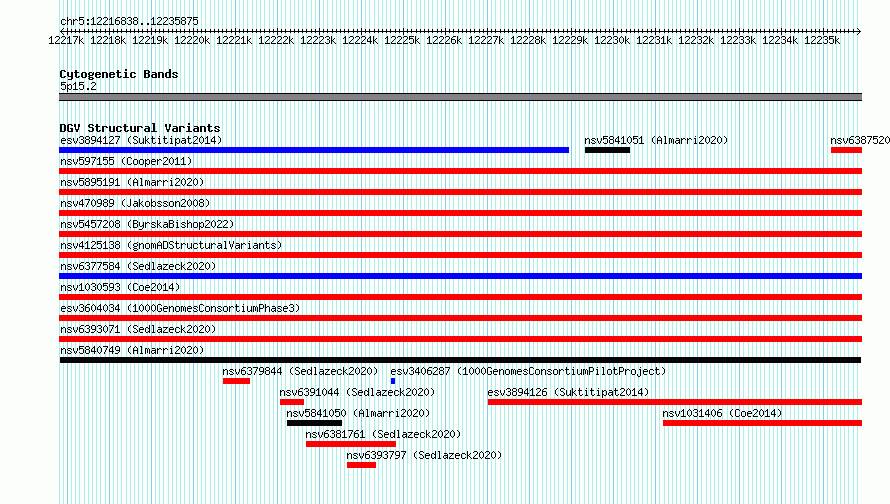
Task: Click the nsv6381761 (Sedlazeck2020) label
Action: point(383,434)
